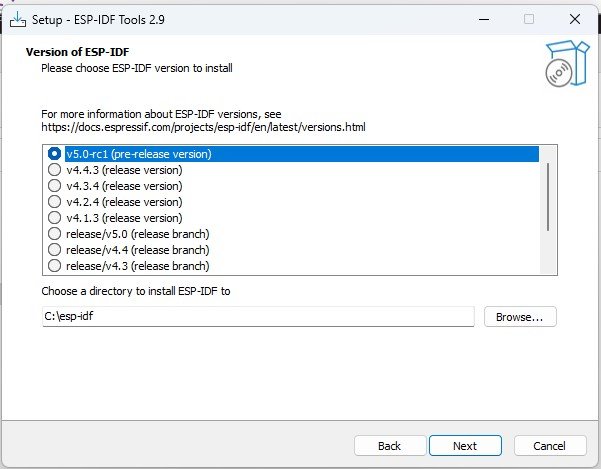Click 'Please choose ESP-IDF version to install' text
The height and width of the screenshot is (469, 601).
[x=137, y=68]
